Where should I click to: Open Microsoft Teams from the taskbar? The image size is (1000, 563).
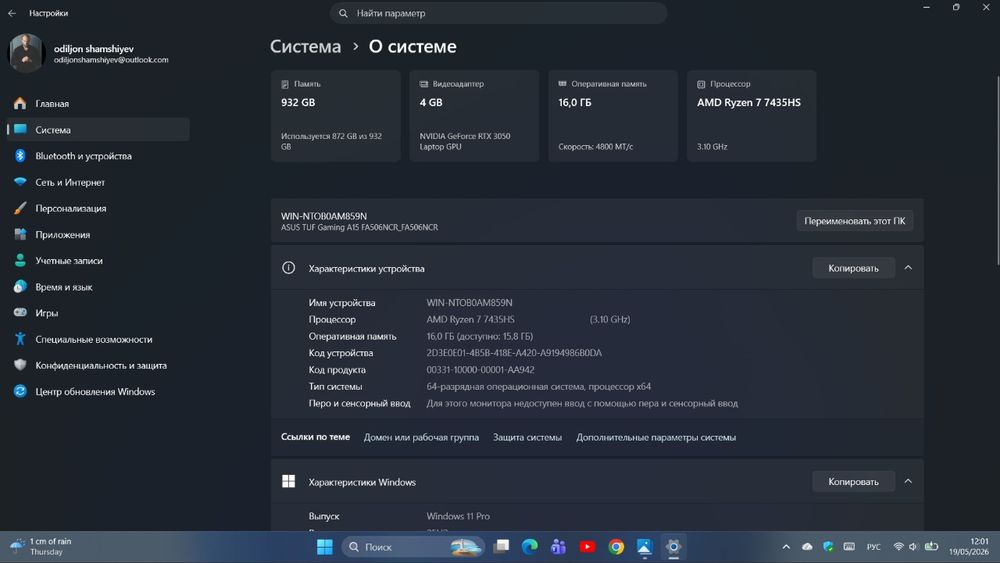click(x=558, y=546)
